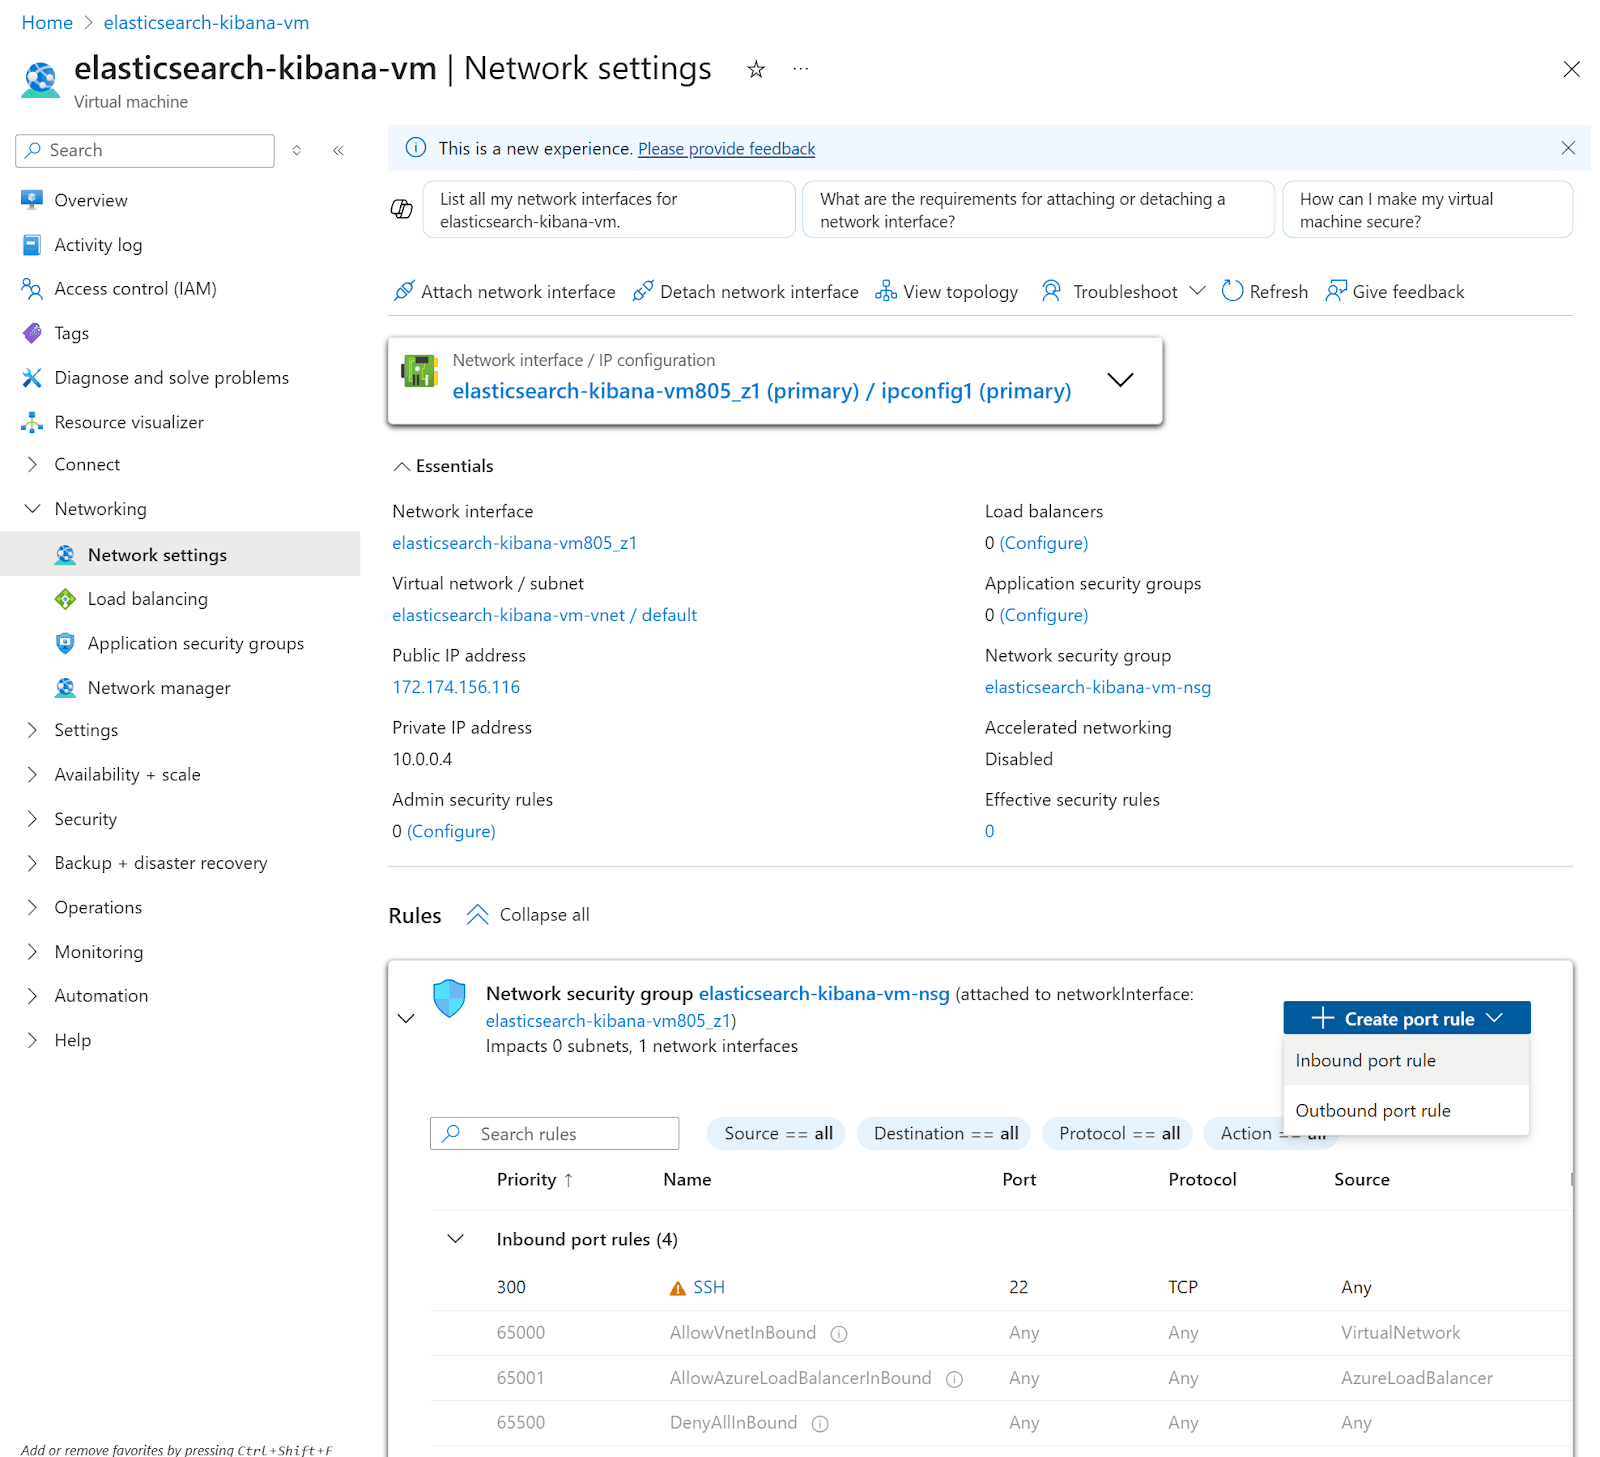Click the info icon next to AllowVnetInBound

point(839,1333)
